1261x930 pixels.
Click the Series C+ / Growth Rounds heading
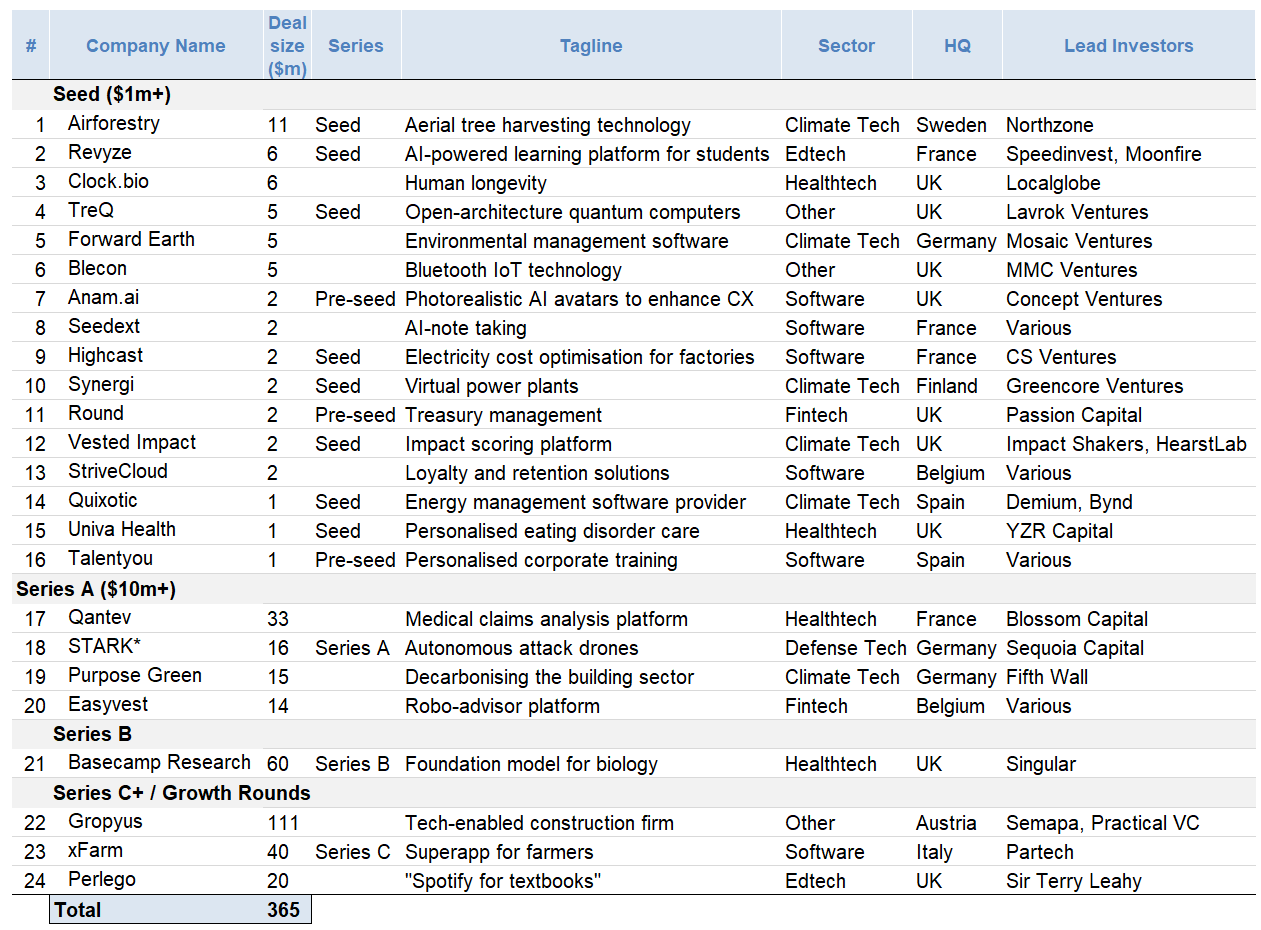point(182,793)
